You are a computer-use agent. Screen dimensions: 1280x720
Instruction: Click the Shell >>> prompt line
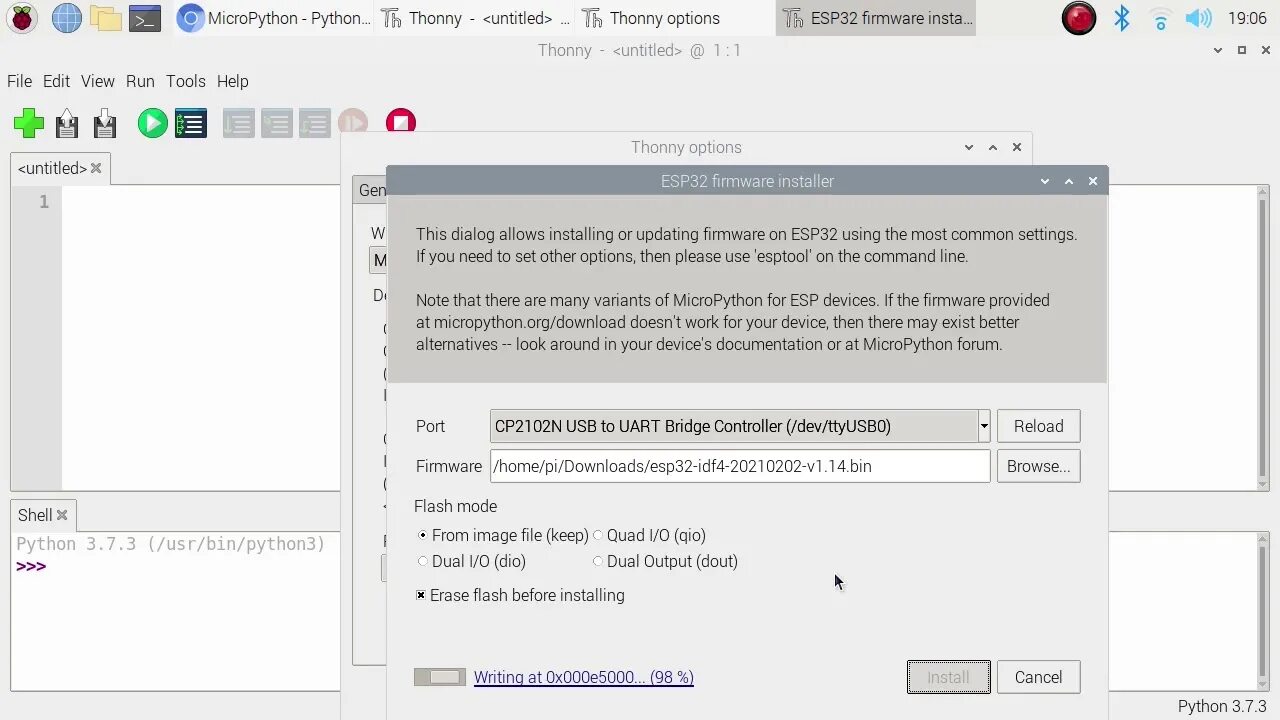tap(31, 566)
